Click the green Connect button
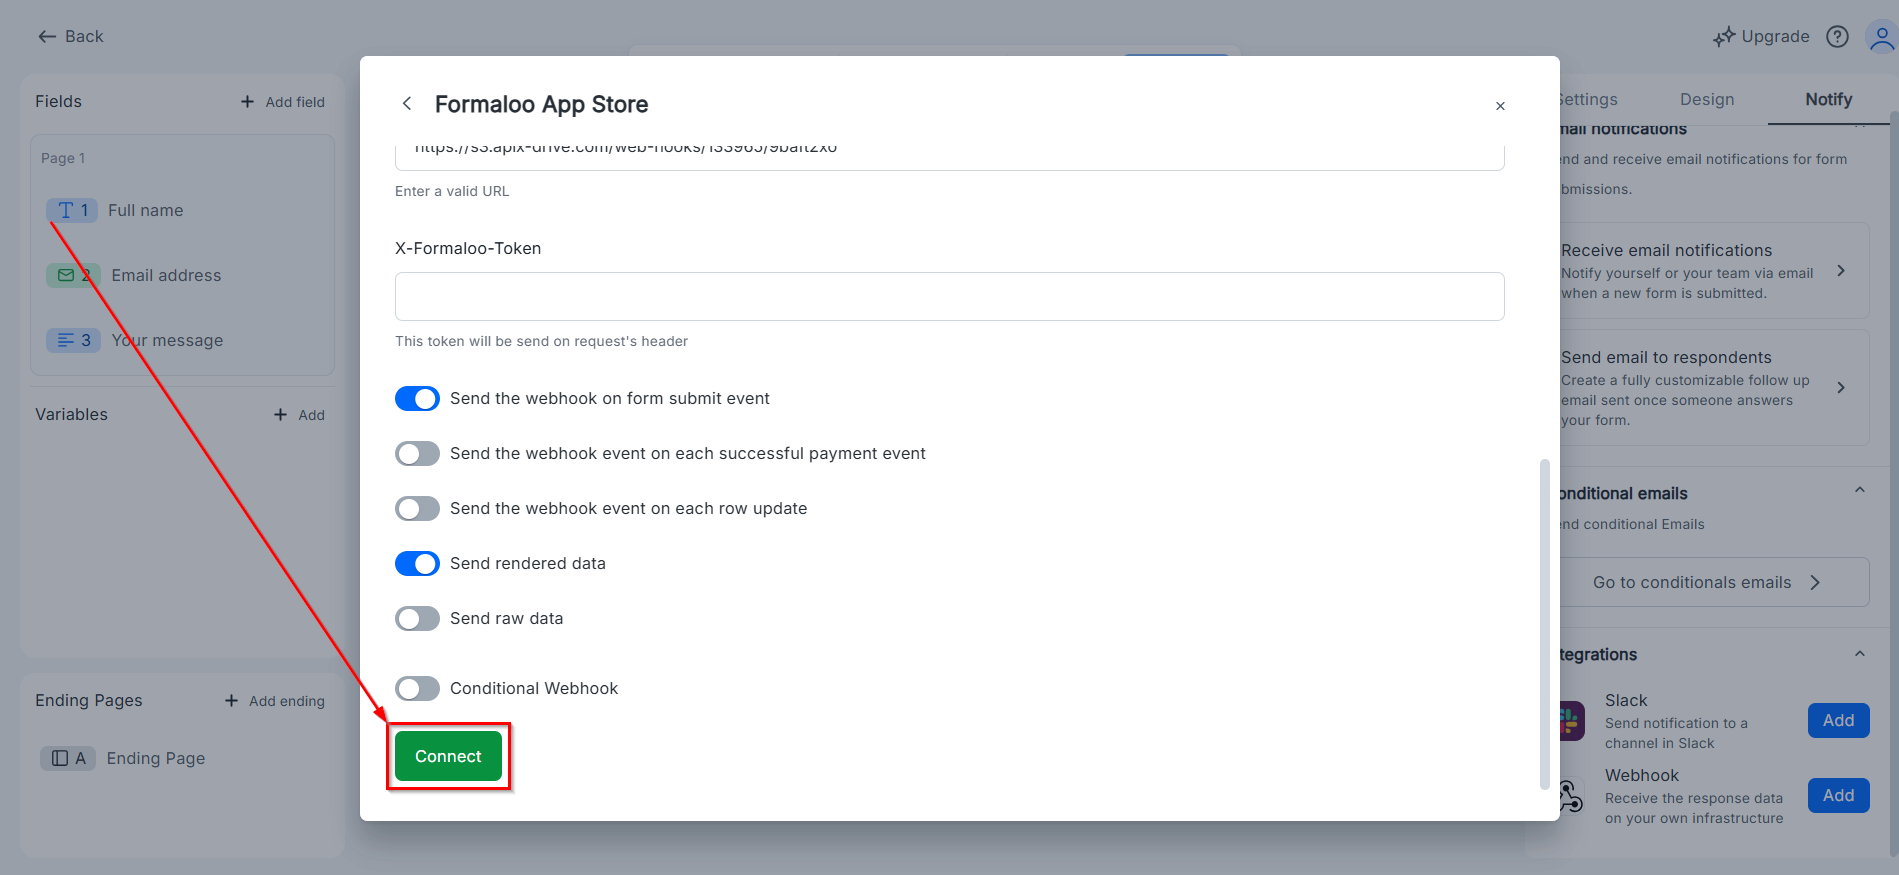The image size is (1899, 875). (448, 756)
